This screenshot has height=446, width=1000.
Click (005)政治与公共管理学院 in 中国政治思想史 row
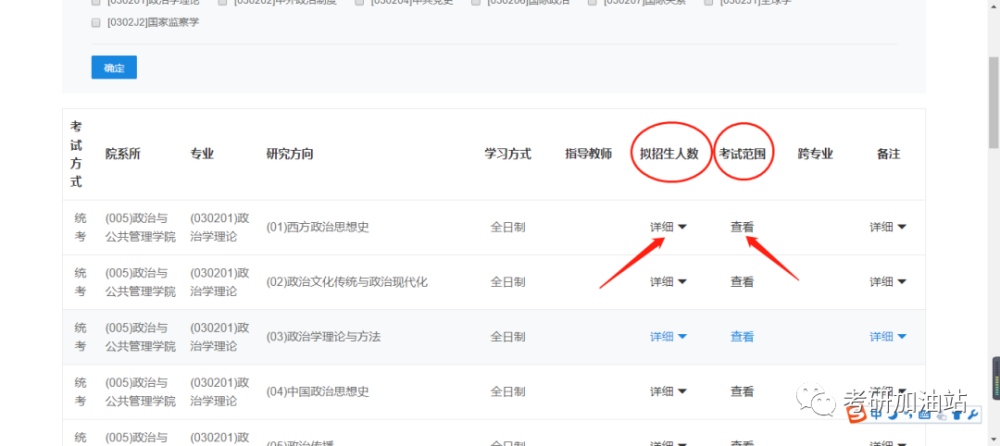pyautogui.click(x=140, y=392)
